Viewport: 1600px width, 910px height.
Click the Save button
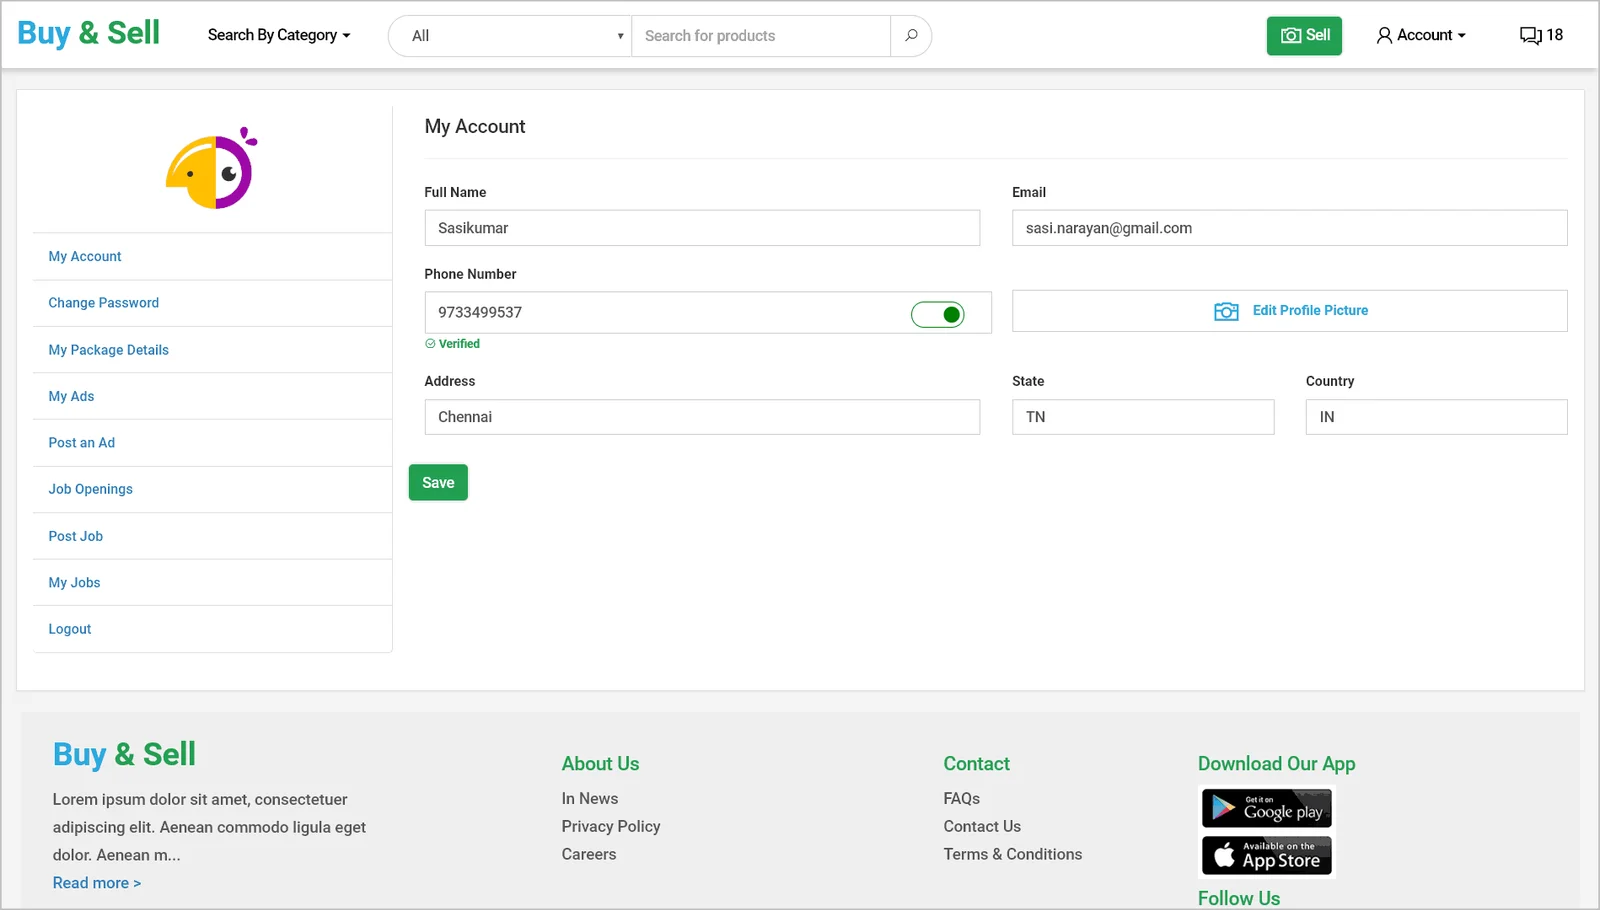[438, 483]
